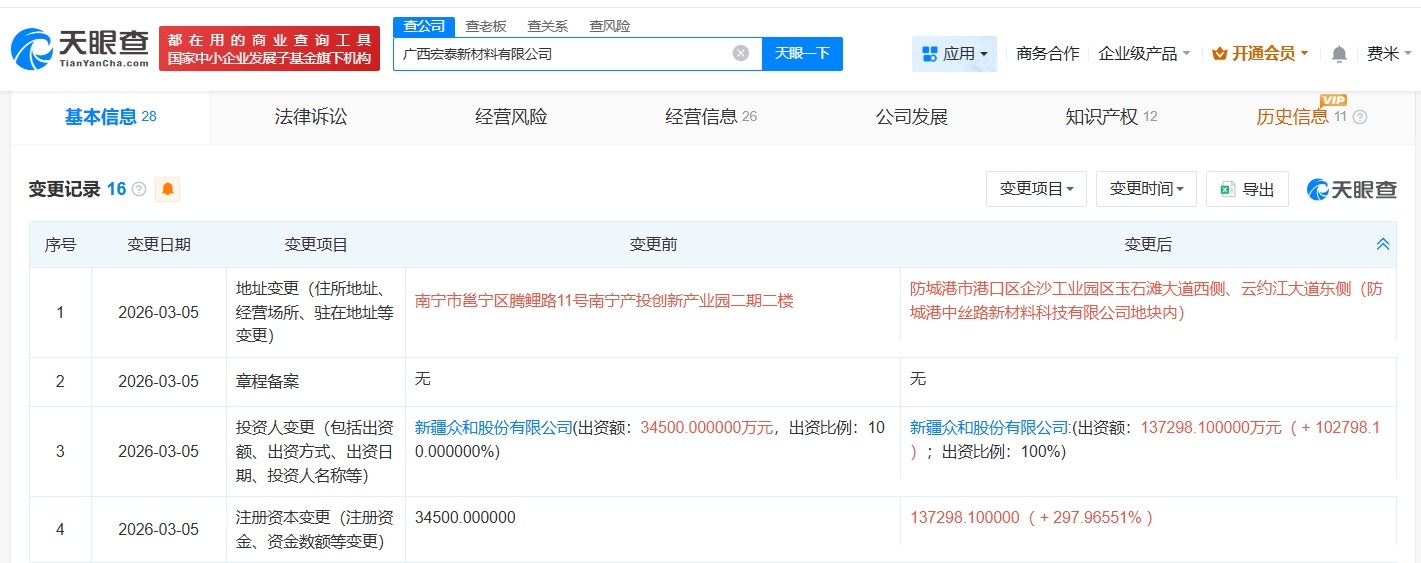
Task: Export records with the 导出 Excel button
Action: coord(1247,189)
